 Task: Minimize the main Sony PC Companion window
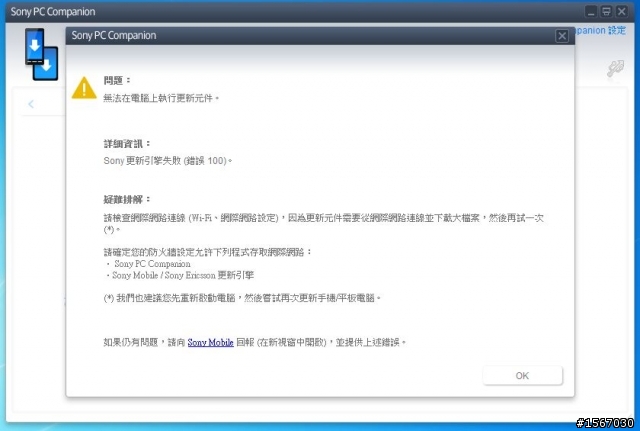click(591, 11)
